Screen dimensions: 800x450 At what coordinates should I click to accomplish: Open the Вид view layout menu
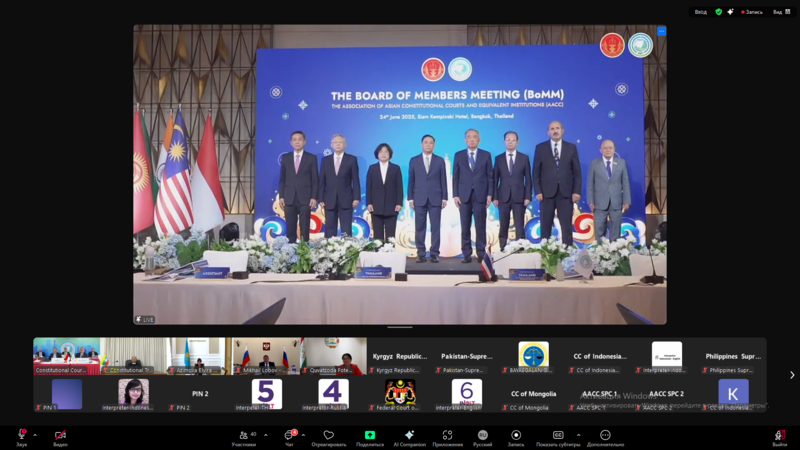(x=781, y=12)
